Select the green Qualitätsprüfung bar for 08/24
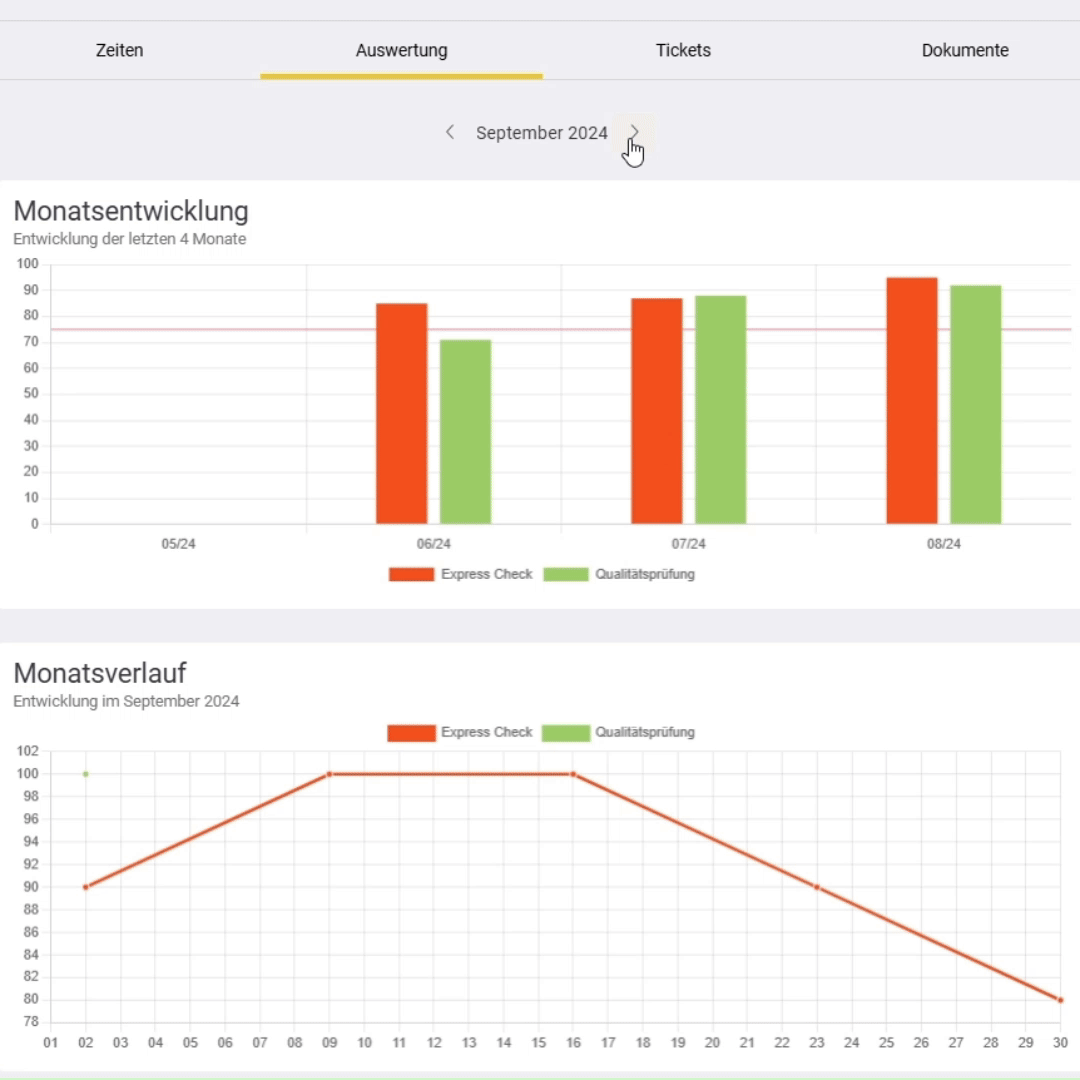This screenshot has height=1080, width=1080. (x=975, y=404)
